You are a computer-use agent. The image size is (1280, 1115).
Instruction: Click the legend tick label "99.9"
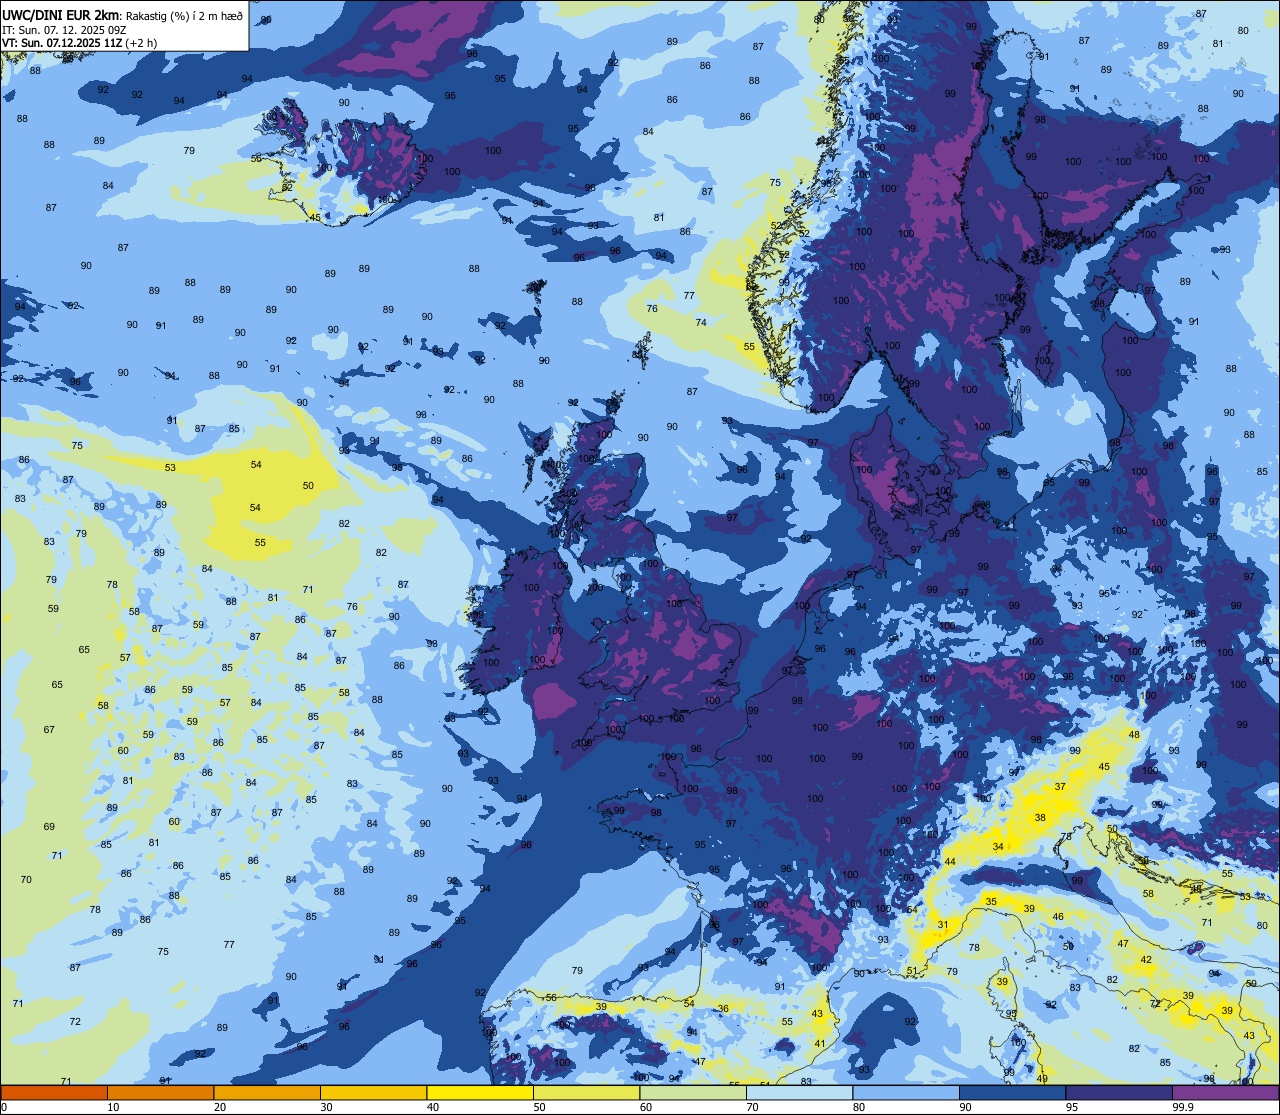coord(1184,1107)
